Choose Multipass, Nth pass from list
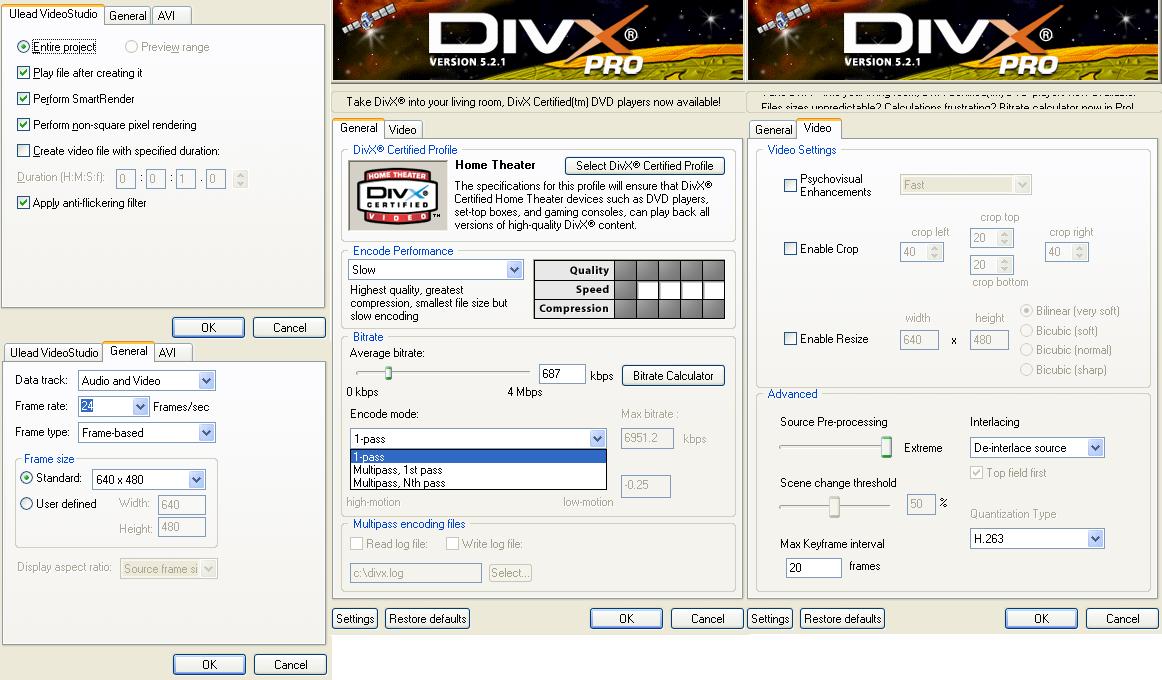 click(478, 483)
